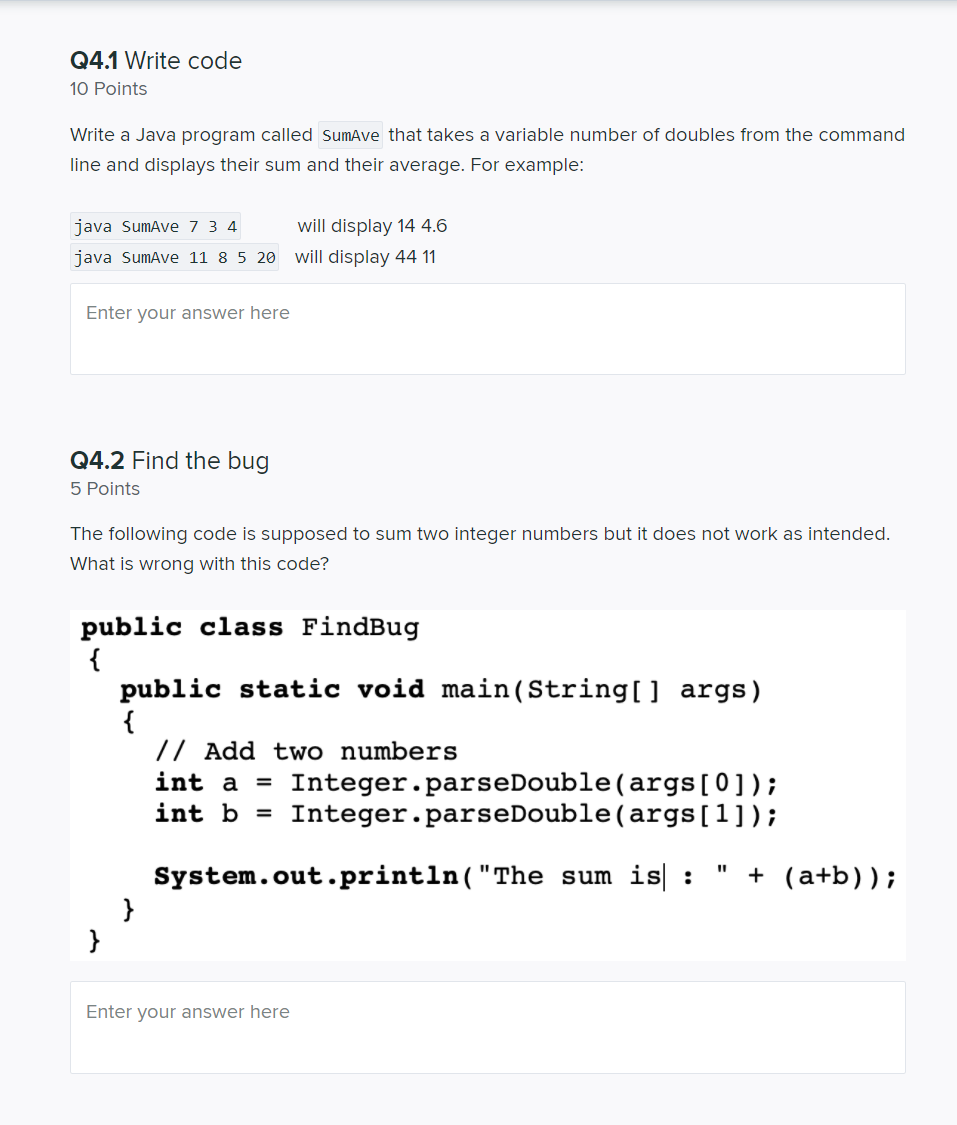Select the text 'will display 14 4.6'
Screen dimensions: 957x1125
(x=371, y=226)
